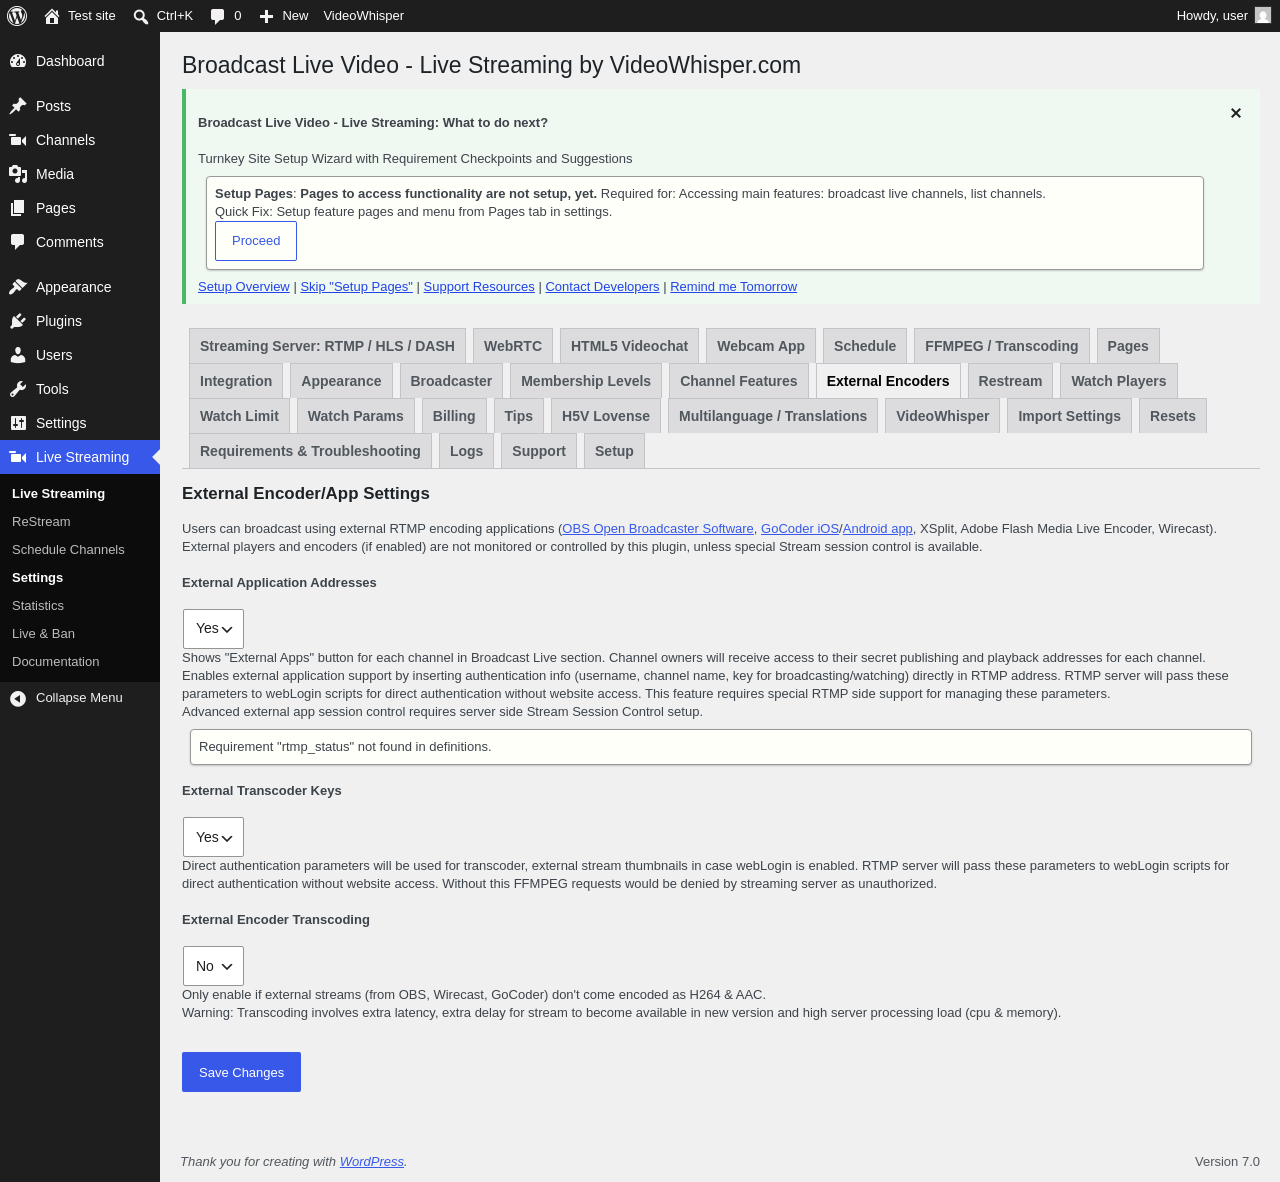Click Howdy, user account menu
Screen dimensions: 1280x1182
coord(1223,16)
